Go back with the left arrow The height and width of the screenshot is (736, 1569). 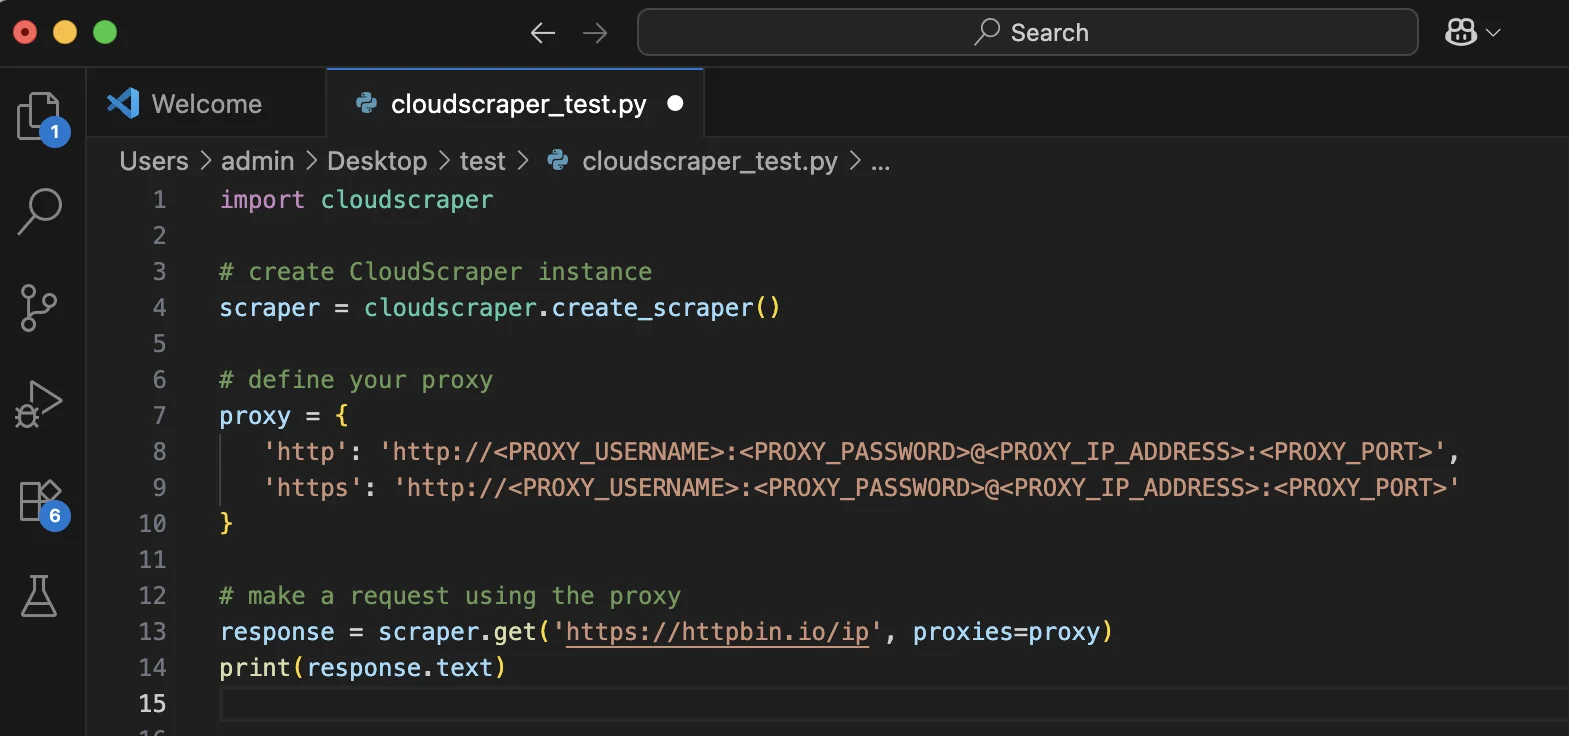pos(543,33)
